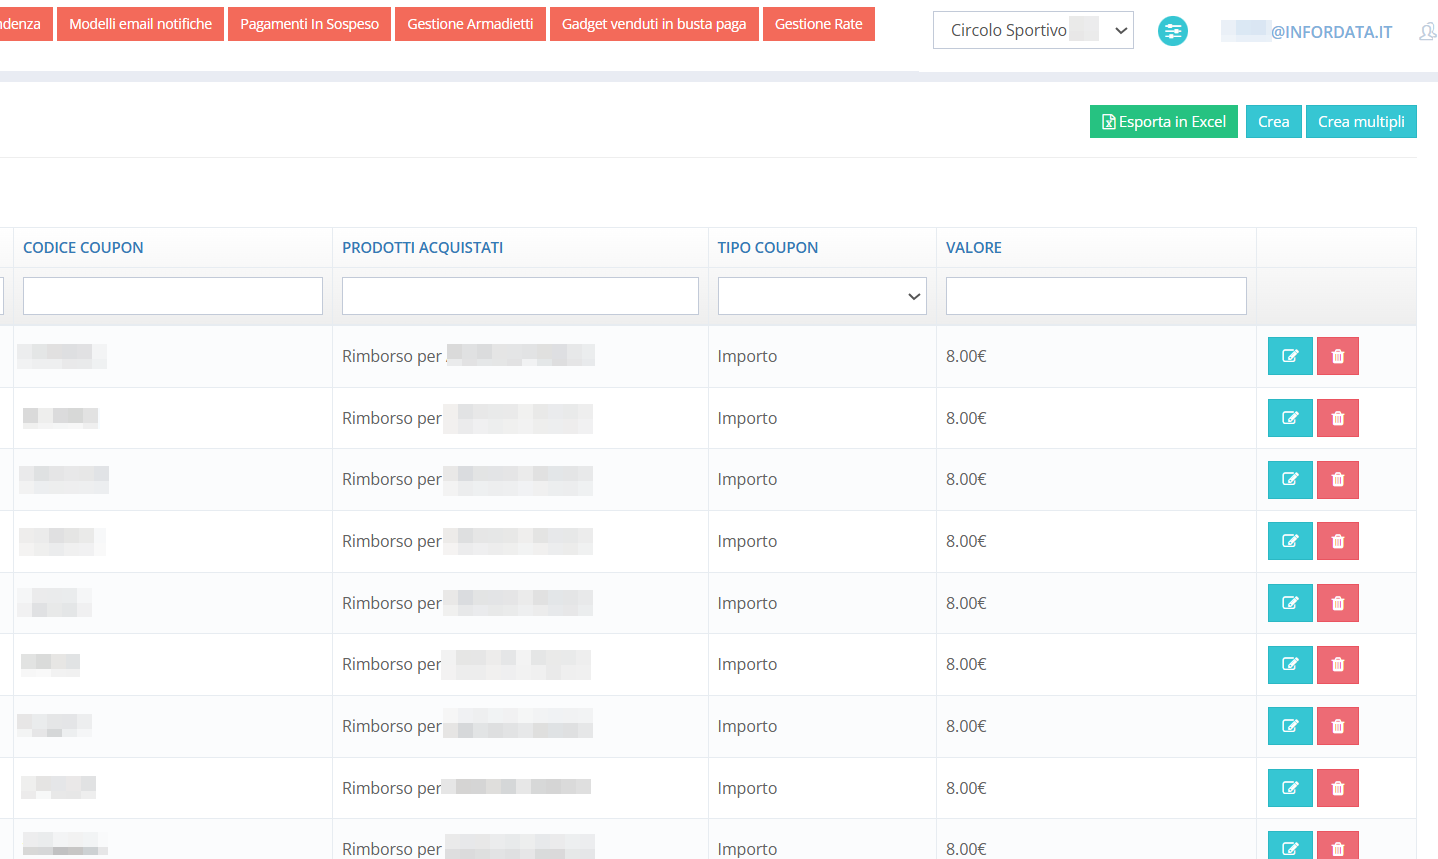Open the Tipo Coupon filter dropdown
Image resolution: width=1438 pixels, height=859 pixels.
coord(821,296)
